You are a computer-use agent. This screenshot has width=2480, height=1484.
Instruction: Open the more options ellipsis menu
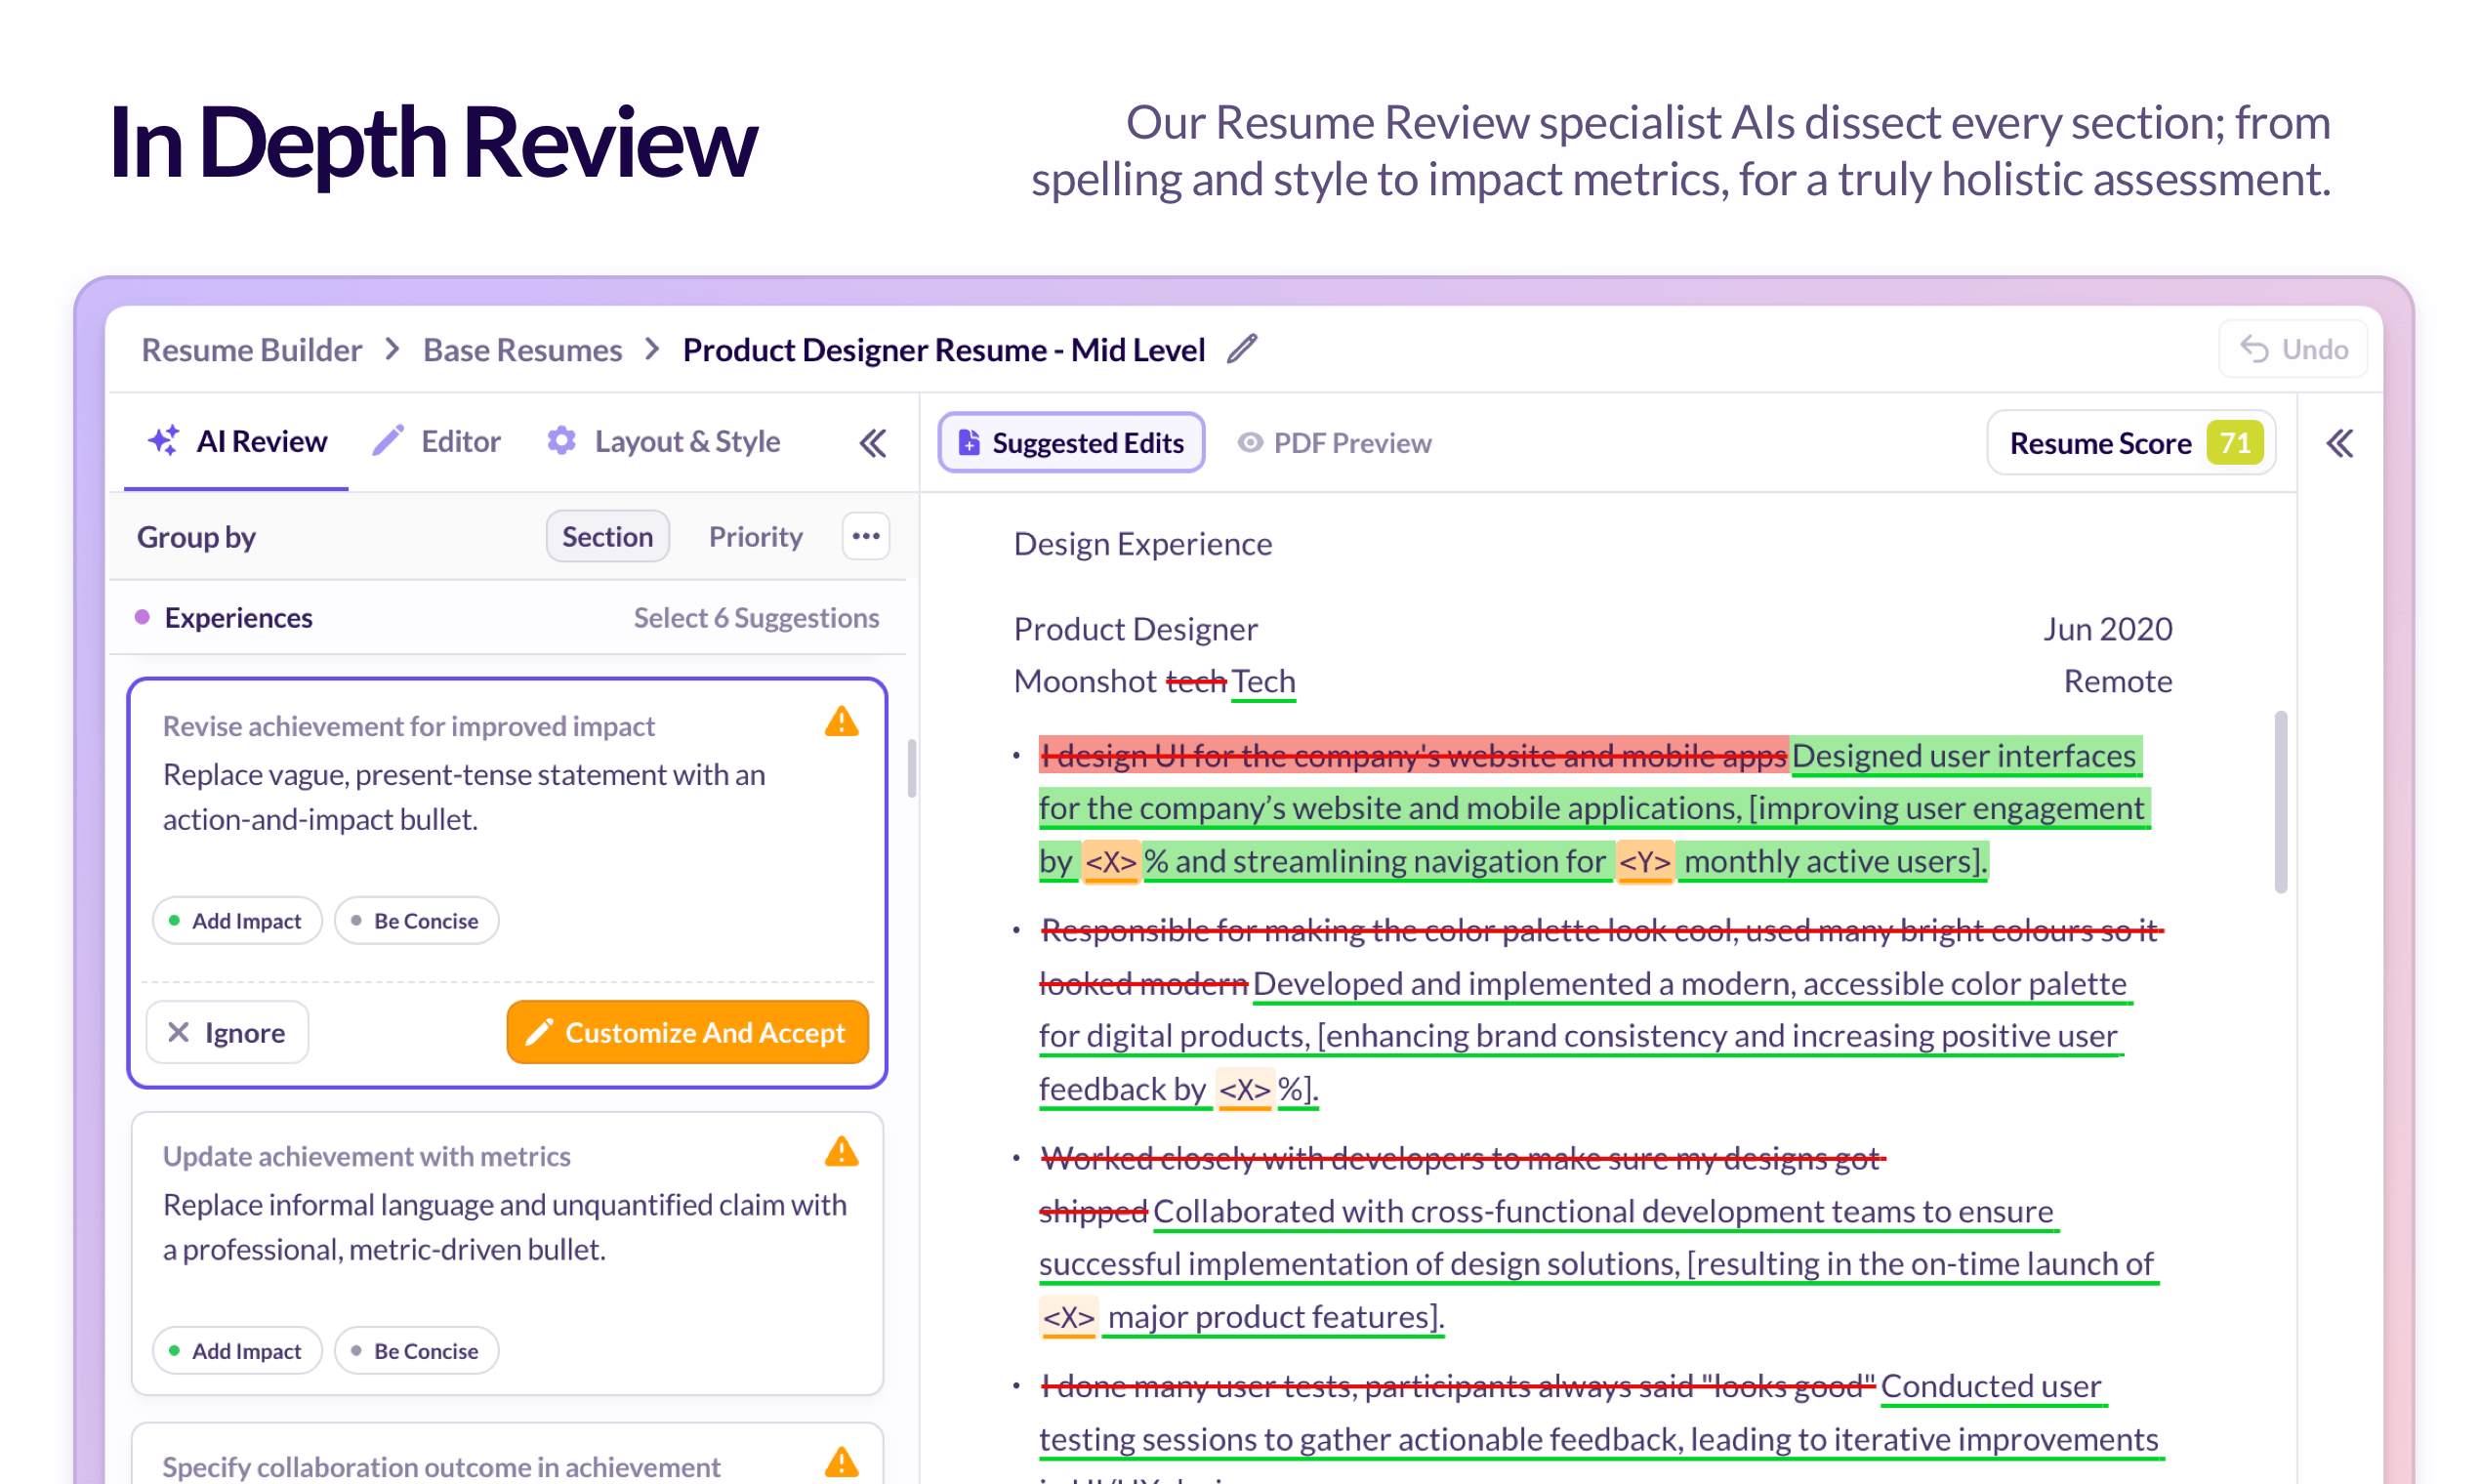pyautogui.click(x=865, y=536)
